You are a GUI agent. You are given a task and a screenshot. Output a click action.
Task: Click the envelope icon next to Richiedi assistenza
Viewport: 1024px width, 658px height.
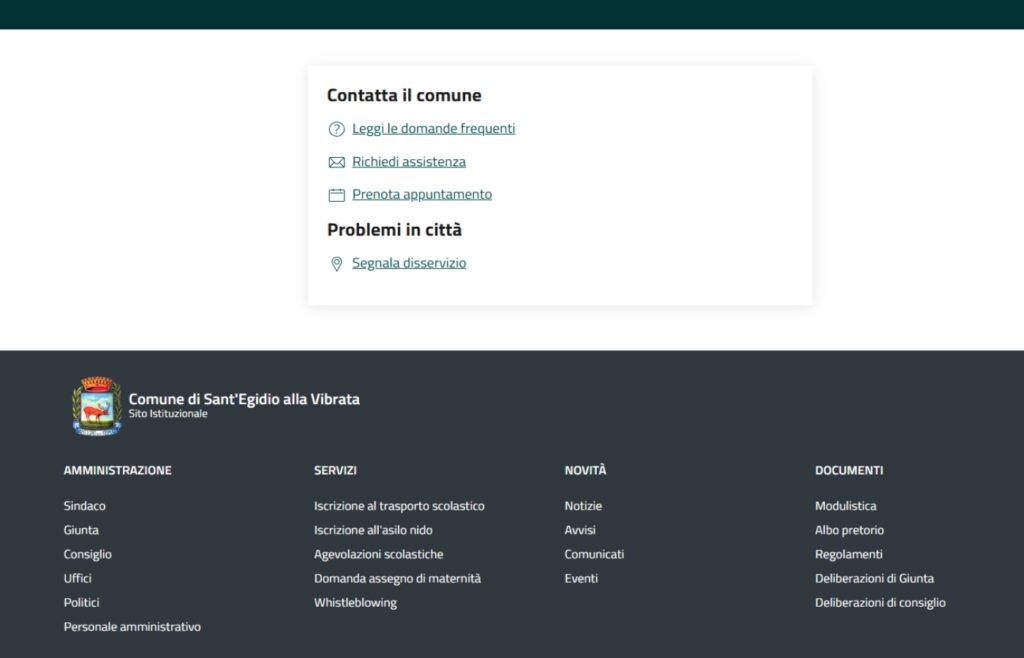(336, 162)
